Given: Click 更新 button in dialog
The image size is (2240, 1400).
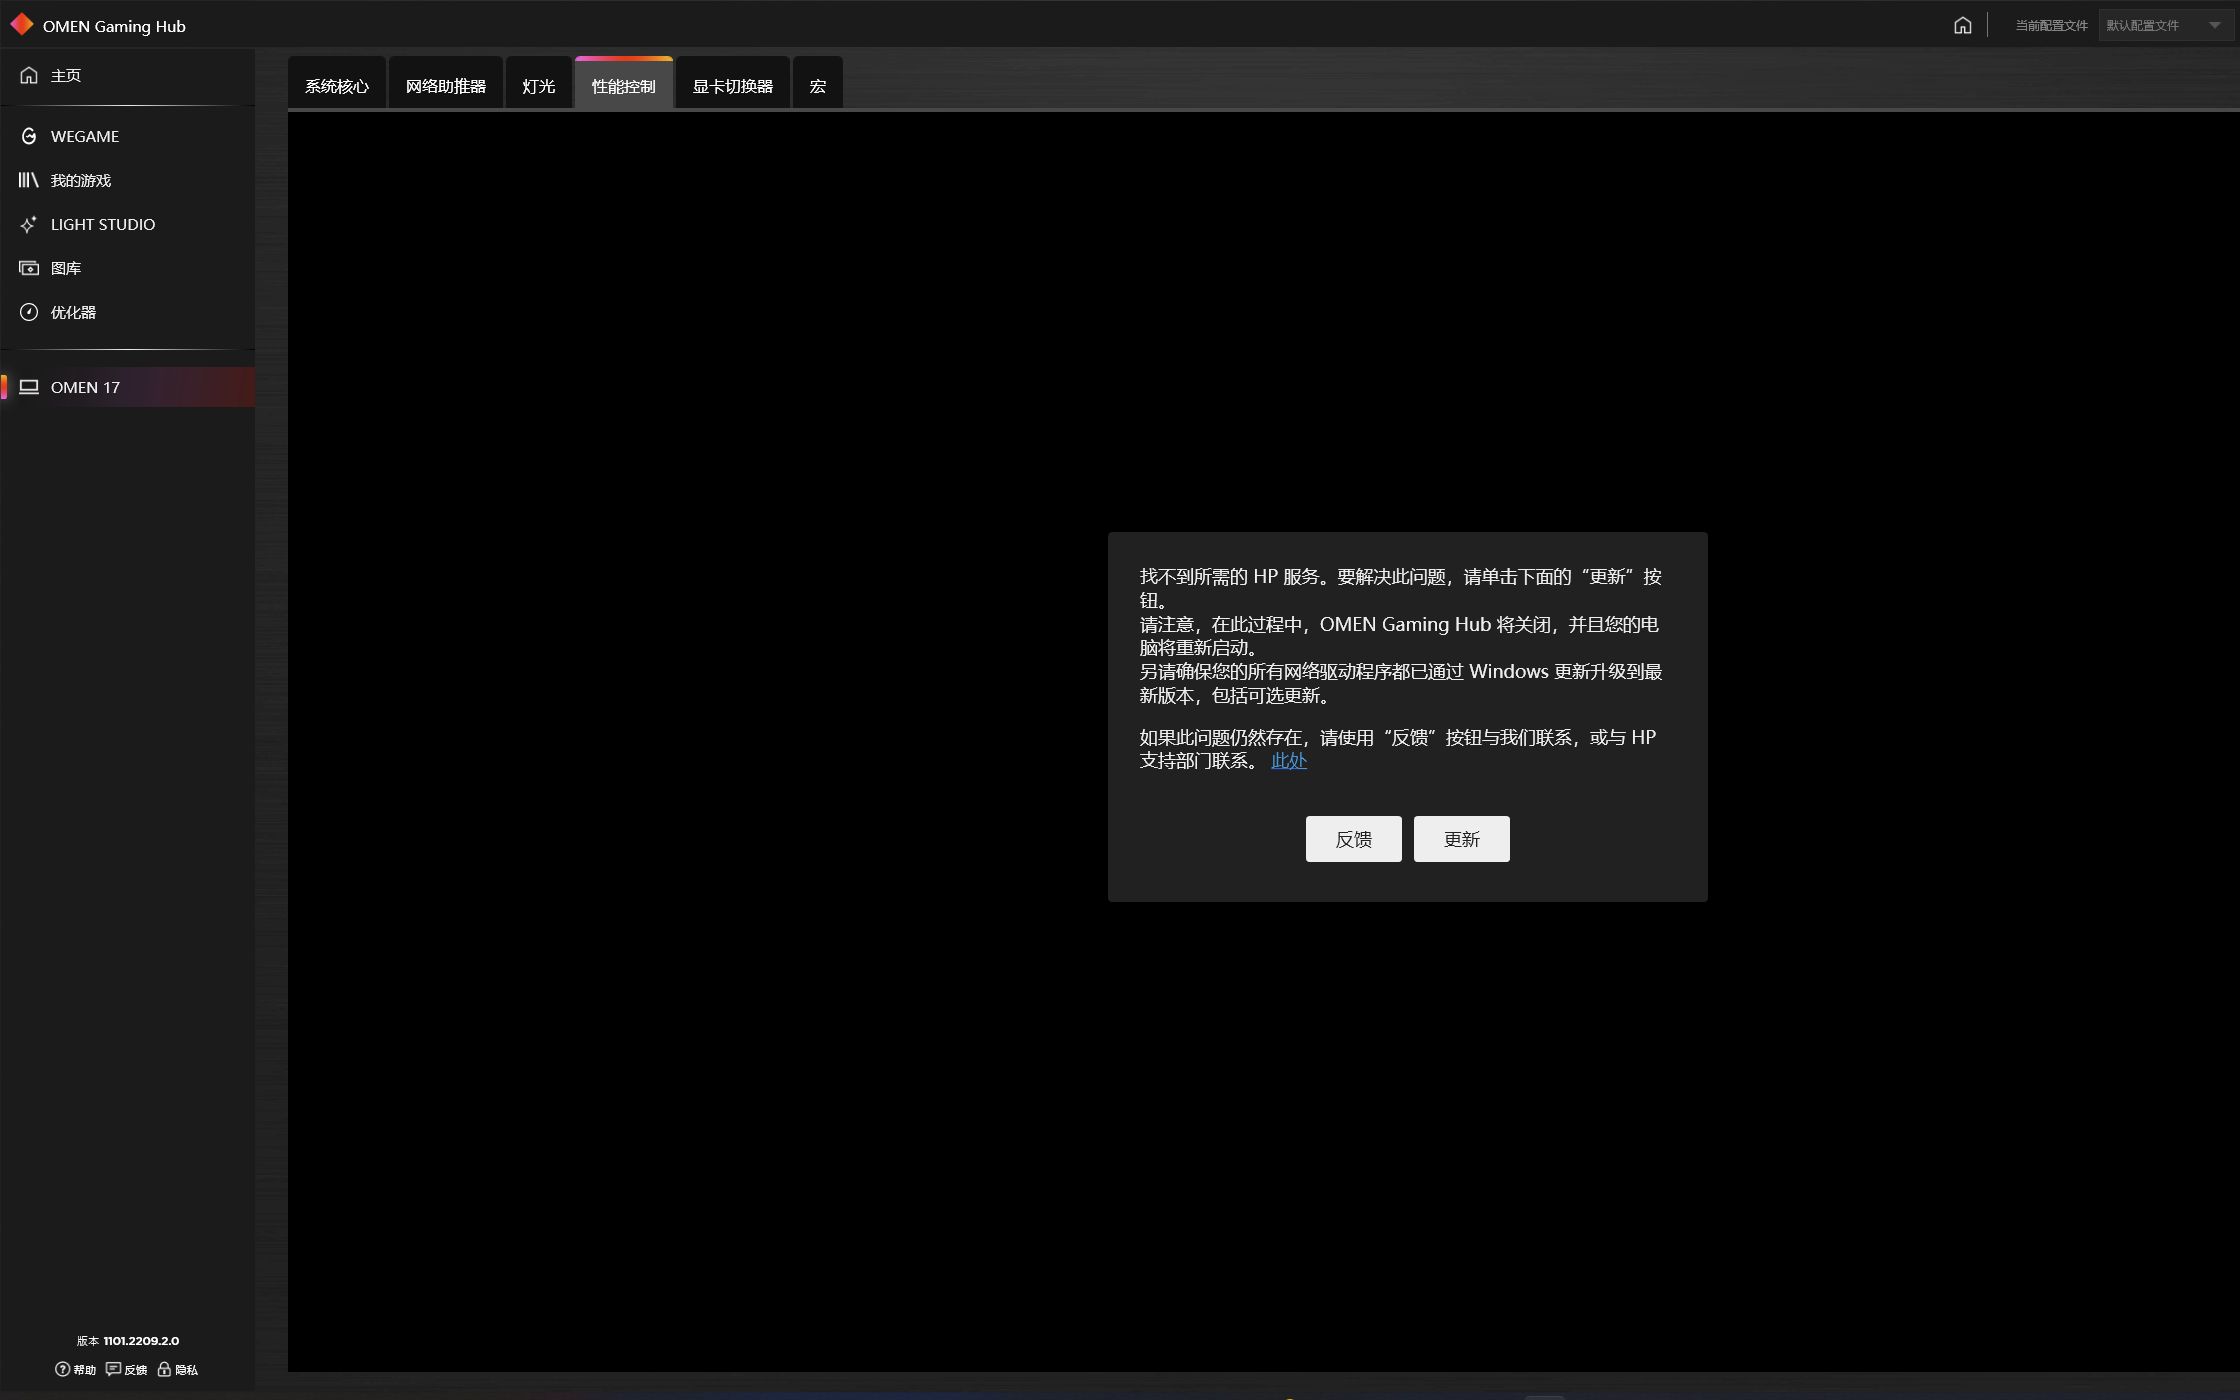Looking at the screenshot, I should click(1461, 839).
